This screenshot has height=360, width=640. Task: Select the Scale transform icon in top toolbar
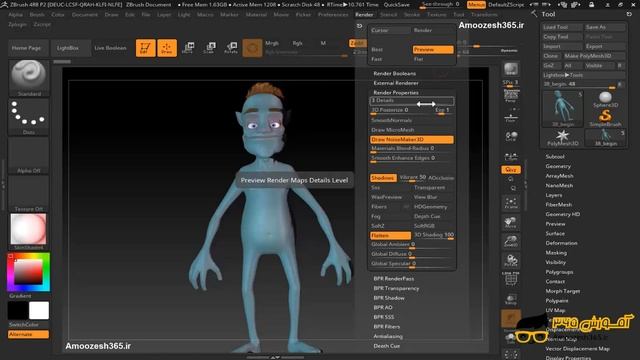click(210, 48)
